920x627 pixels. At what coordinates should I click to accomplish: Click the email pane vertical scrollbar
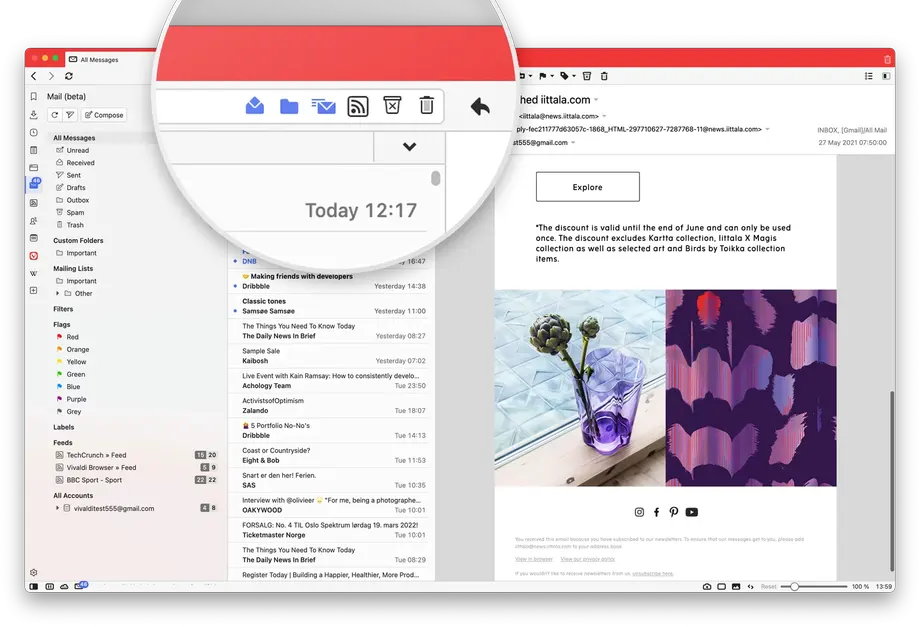[x=892, y=482]
